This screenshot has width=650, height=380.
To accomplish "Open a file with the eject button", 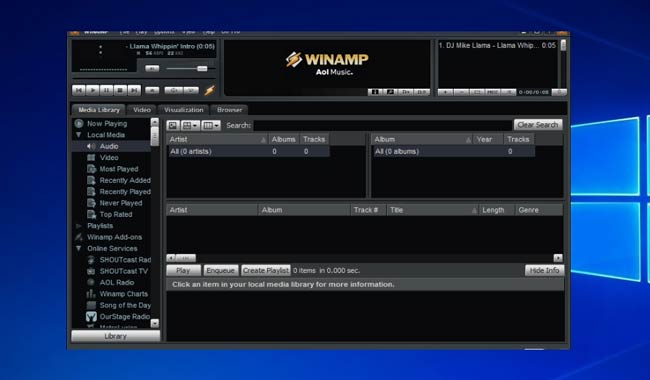I will 152,90.
